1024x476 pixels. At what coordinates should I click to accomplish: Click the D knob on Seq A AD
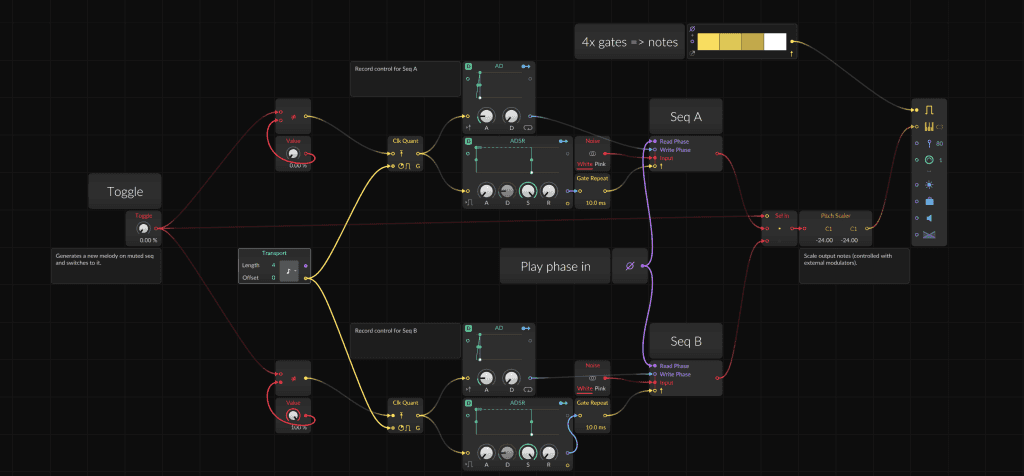pyautogui.click(x=511, y=116)
